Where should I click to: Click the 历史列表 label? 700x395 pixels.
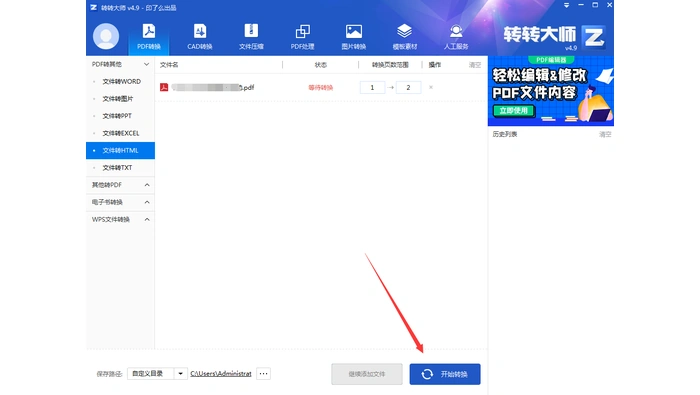click(505, 134)
